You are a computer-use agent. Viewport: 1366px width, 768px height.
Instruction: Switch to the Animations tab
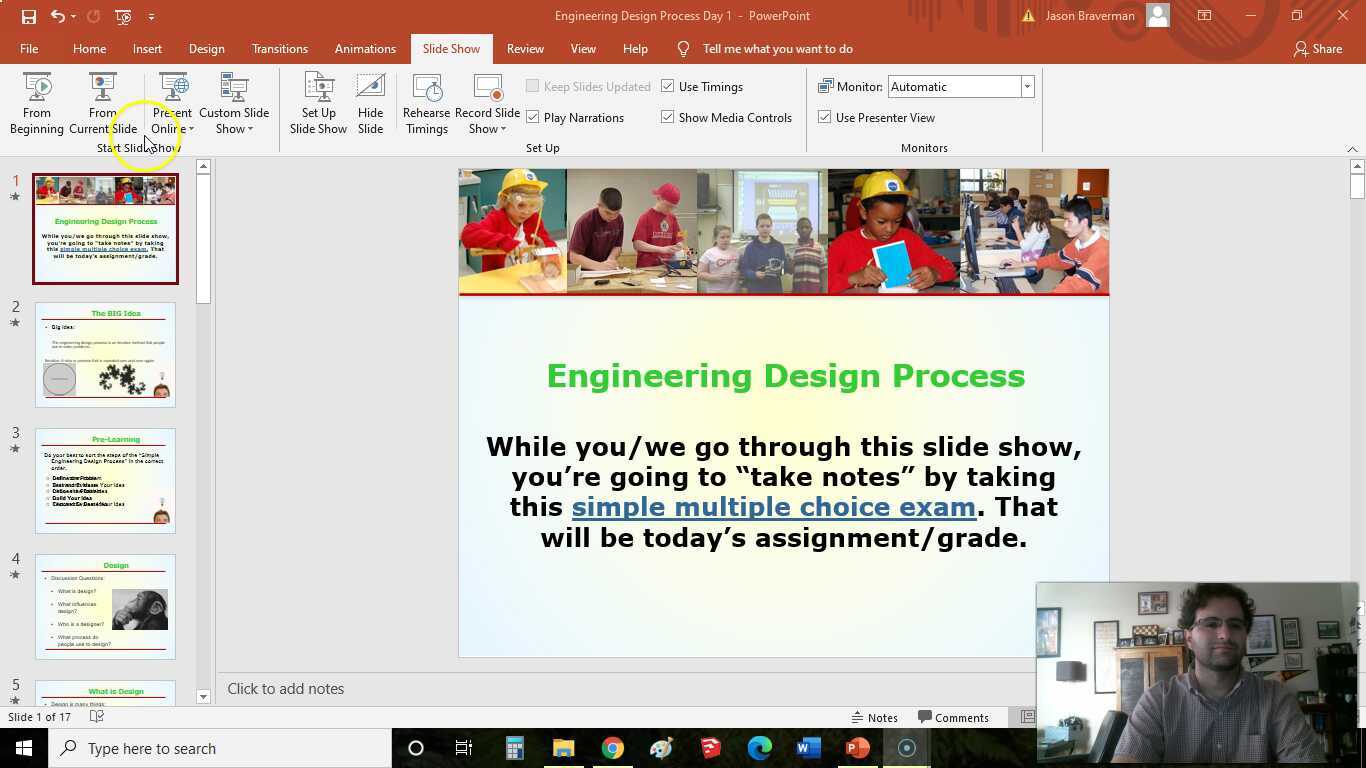tap(364, 48)
